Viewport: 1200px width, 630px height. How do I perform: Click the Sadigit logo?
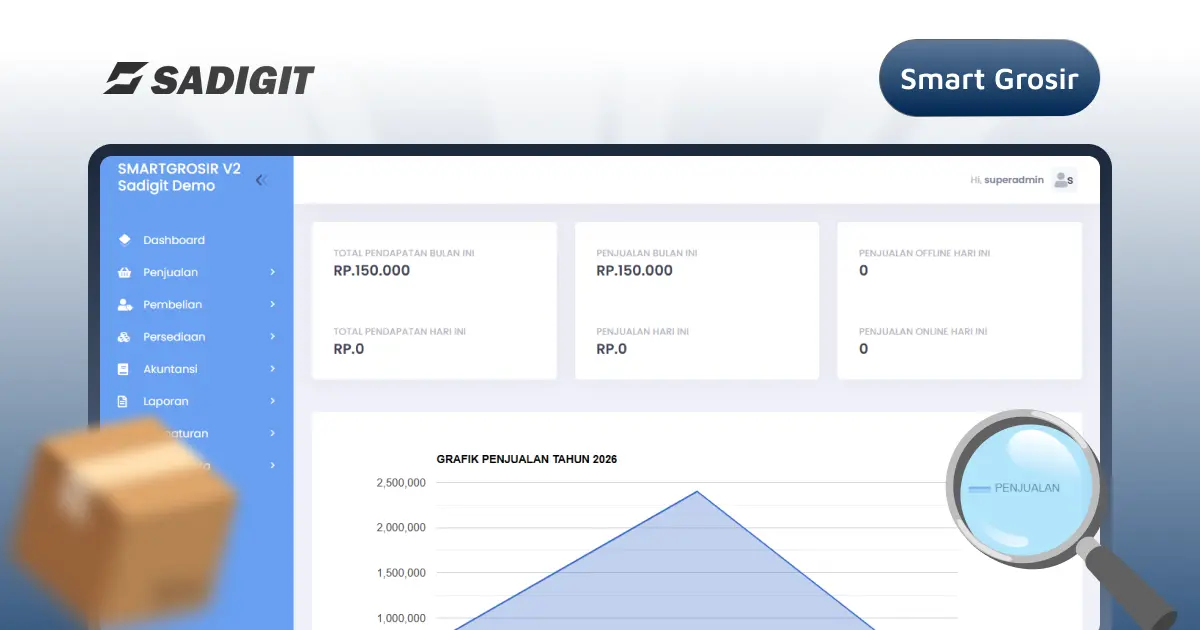point(209,79)
